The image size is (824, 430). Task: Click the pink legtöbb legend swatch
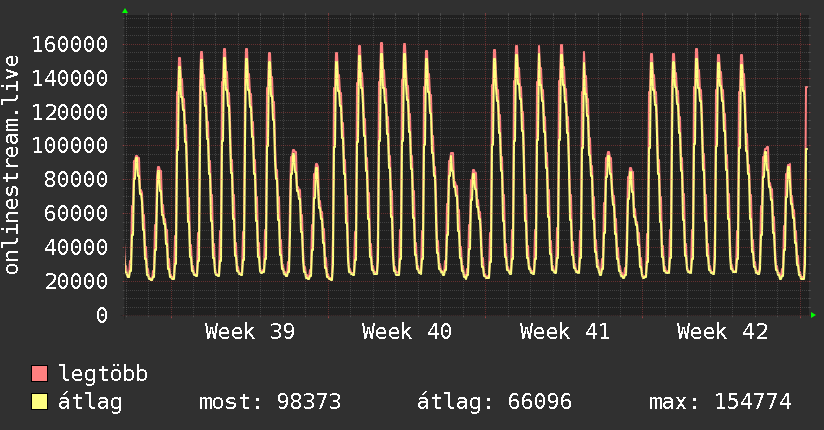pos(39,374)
